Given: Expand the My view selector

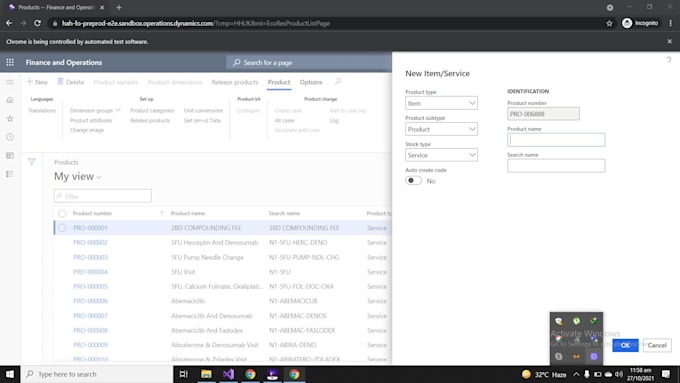Looking at the screenshot, I should 78,177.
